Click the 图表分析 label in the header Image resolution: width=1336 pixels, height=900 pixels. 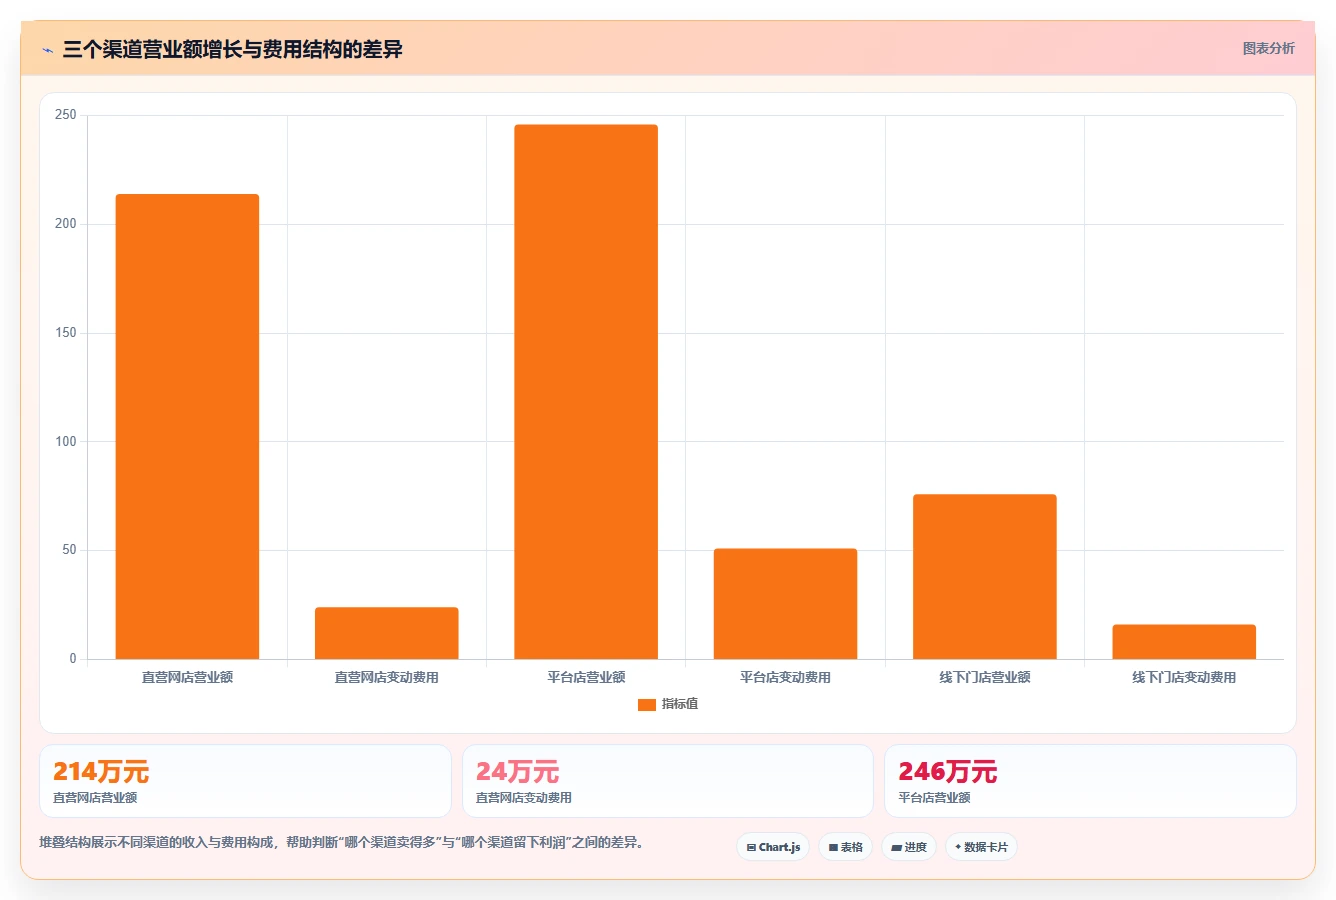[x=1268, y=48]
